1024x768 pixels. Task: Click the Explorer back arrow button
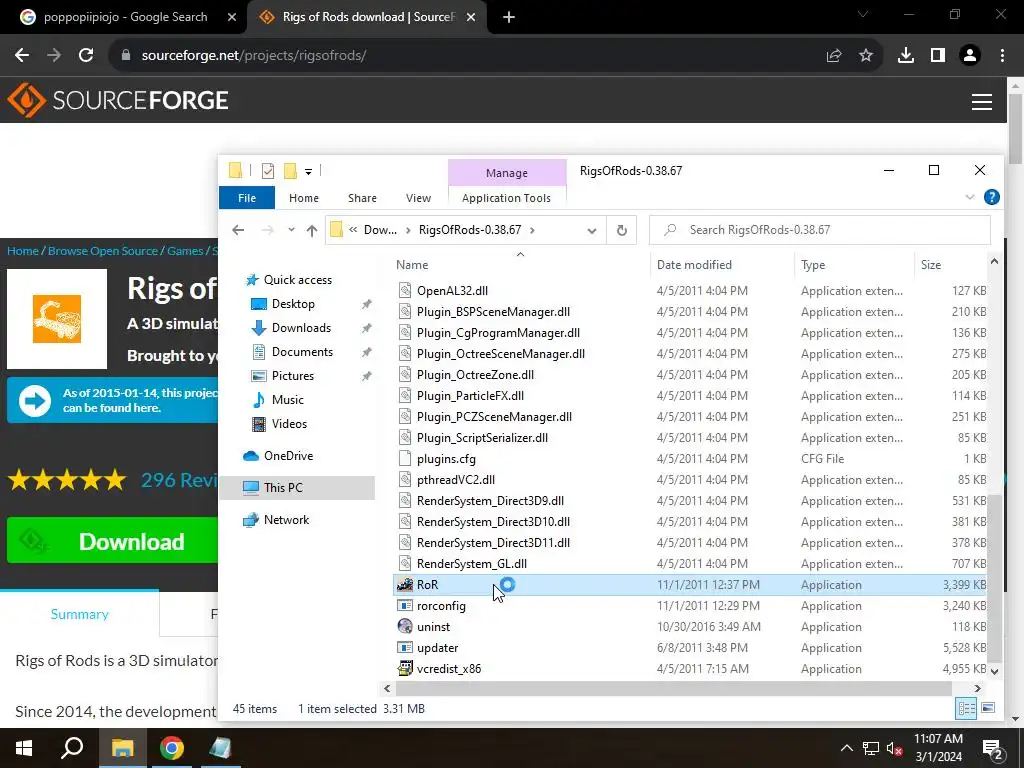point(238,230)
